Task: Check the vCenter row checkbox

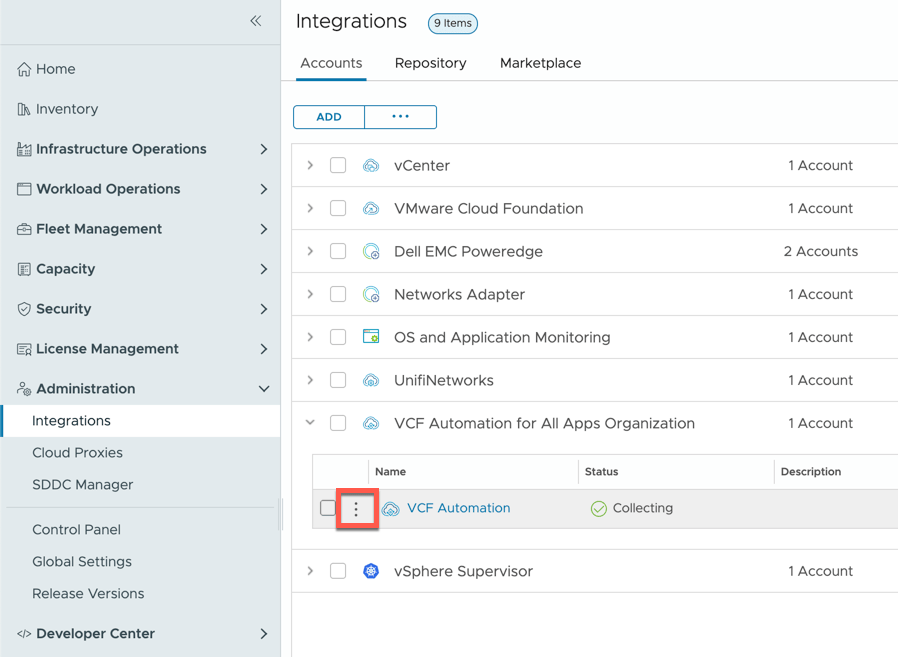Action: (x=338, y=166)
